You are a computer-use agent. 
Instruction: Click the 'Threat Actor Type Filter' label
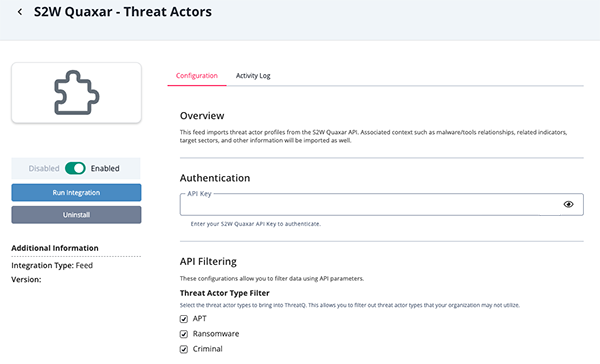(x=225, y=293)
